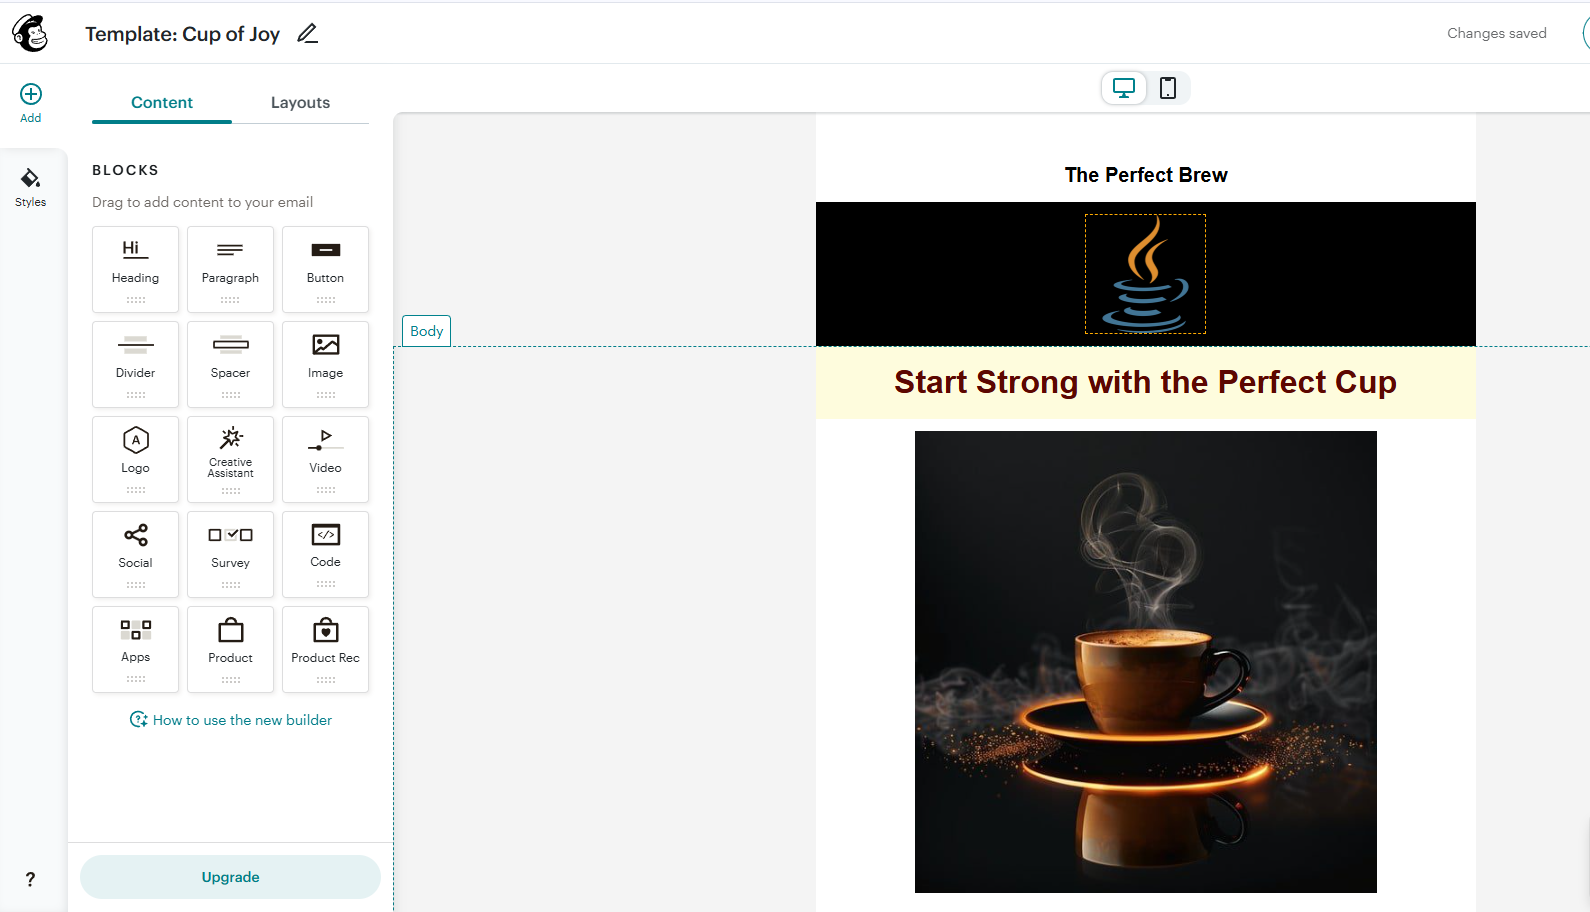Switch to desktop preview mode
The image size is (1590, 912).
click(x=1124, y=88)
